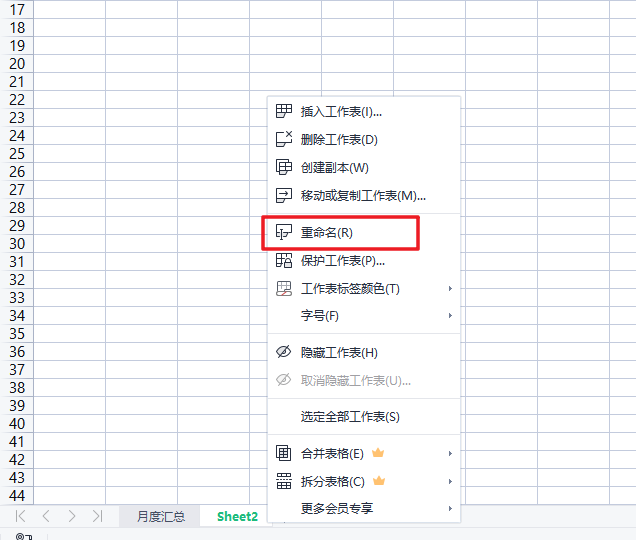
Task: Click the Merge Tables icon
Action: pos(284,453)
